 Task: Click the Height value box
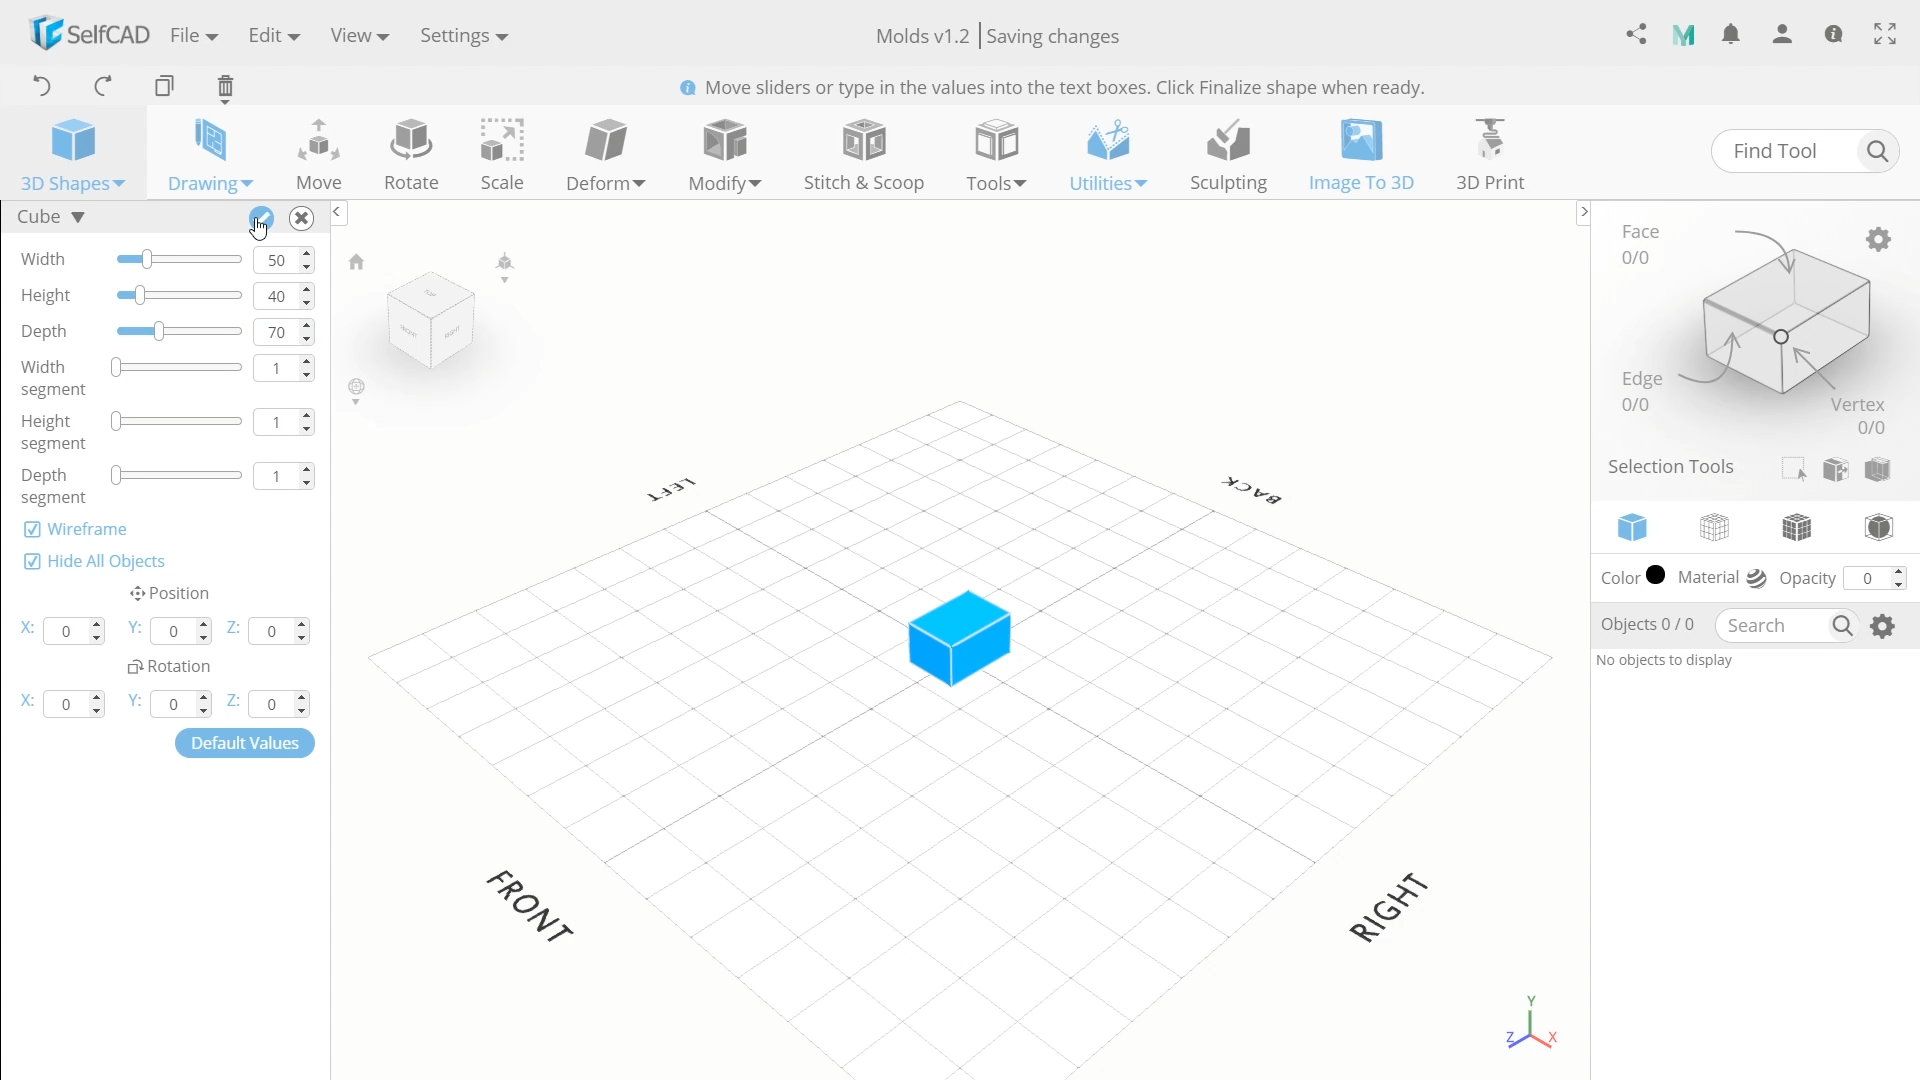coord(277,296)
